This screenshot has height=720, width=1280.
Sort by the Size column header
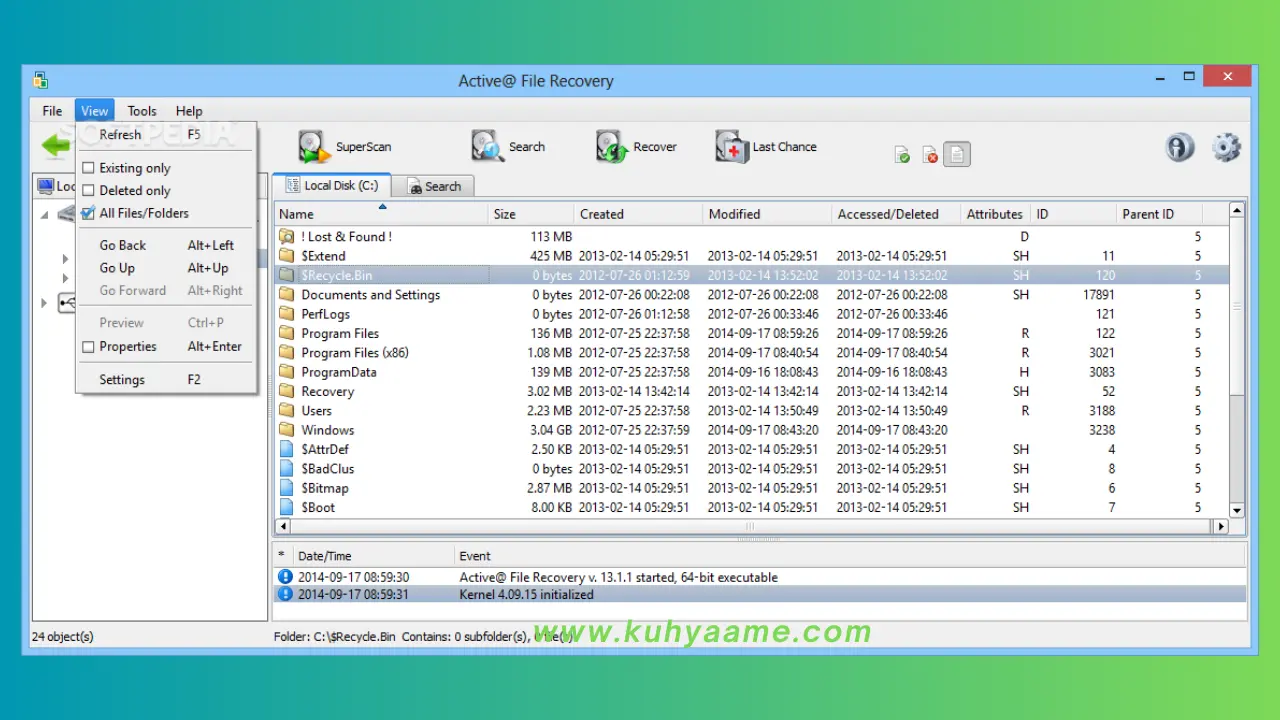531,214
